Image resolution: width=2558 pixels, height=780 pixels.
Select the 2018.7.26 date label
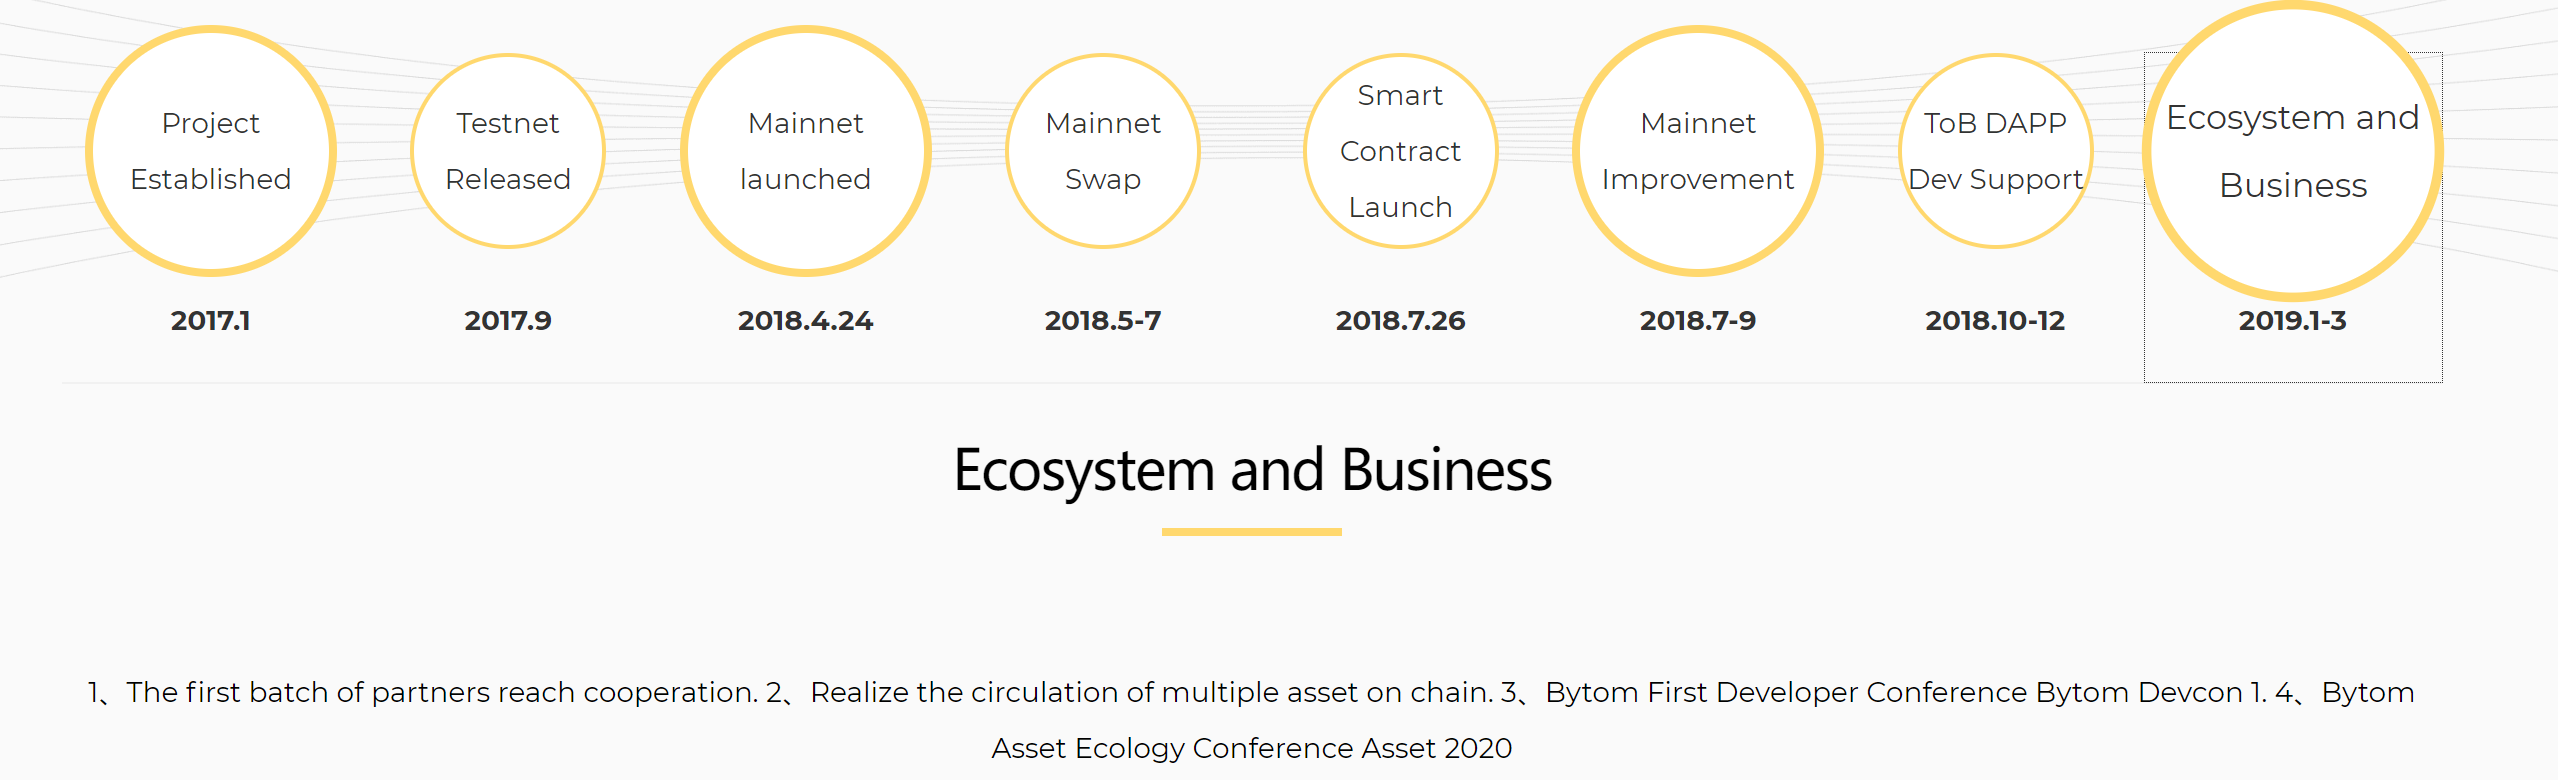(x=1400, y=321)
